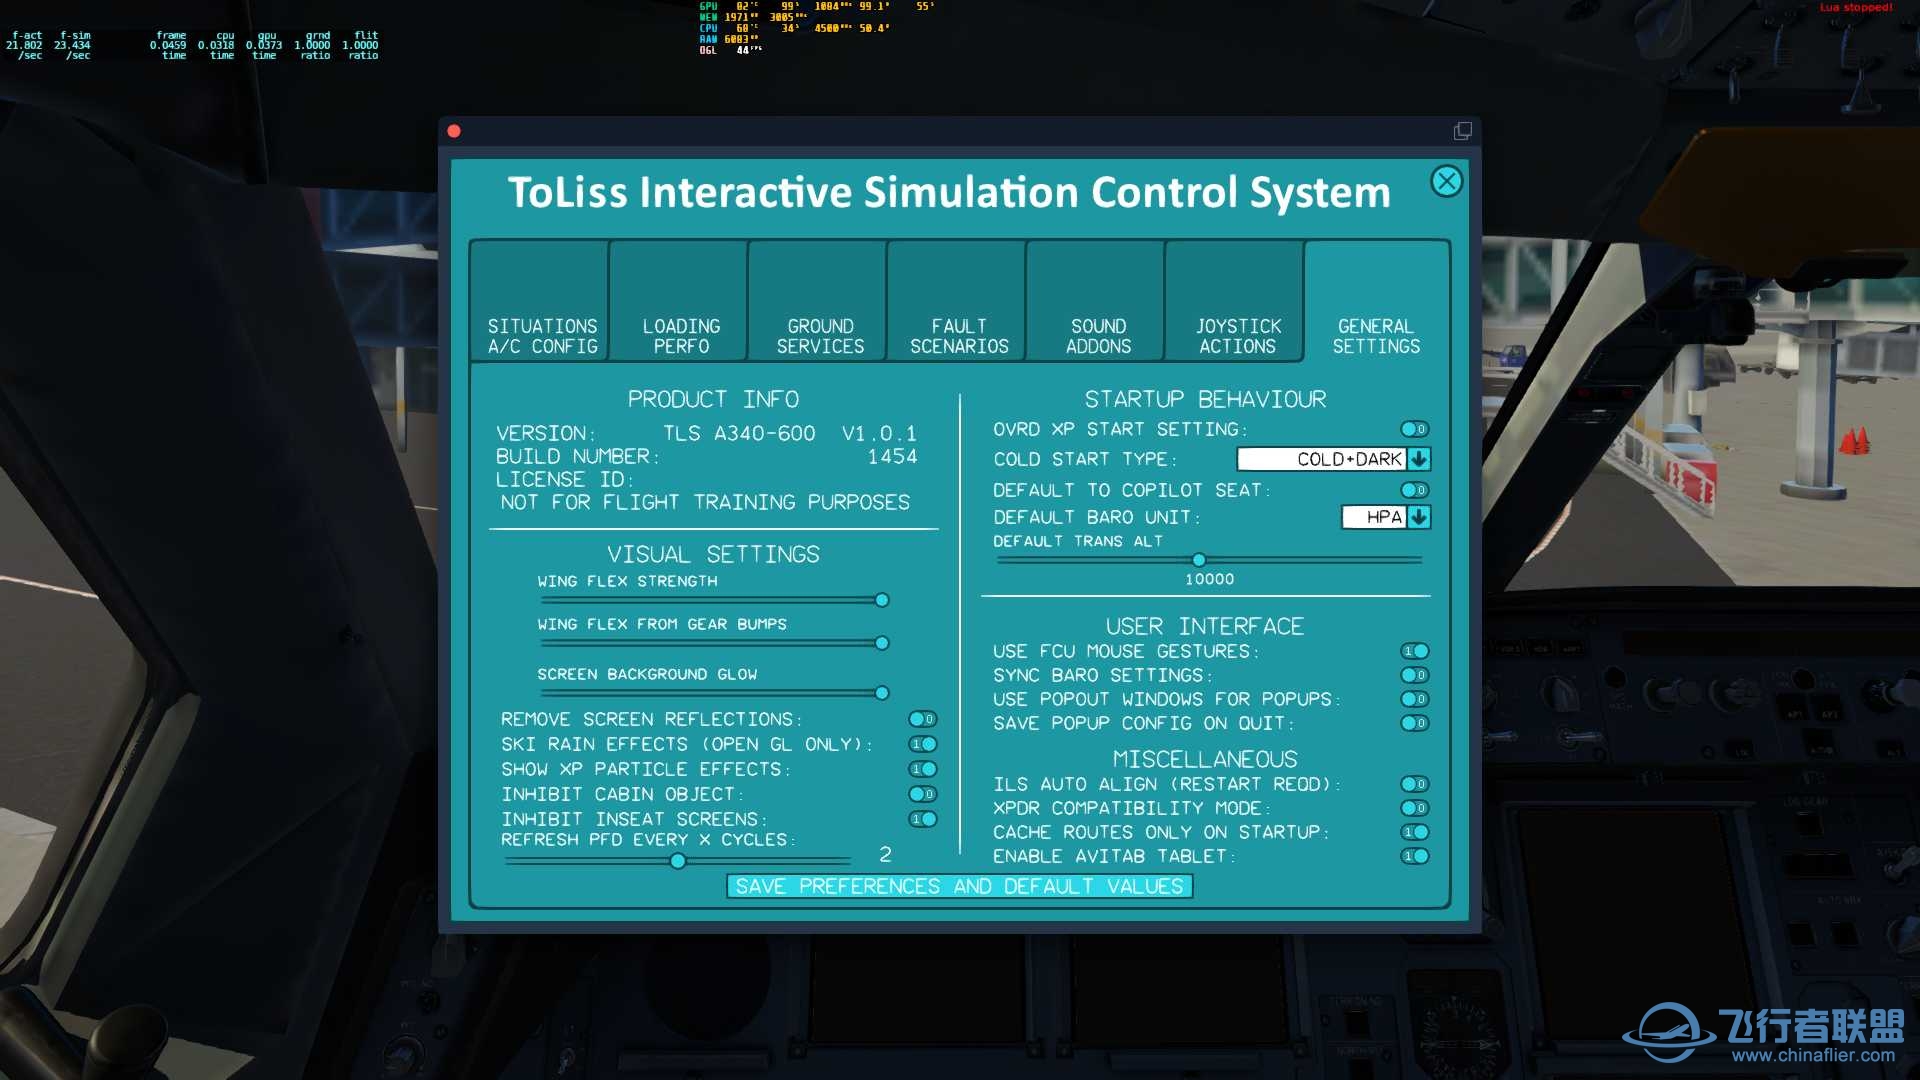Toggle Remove Screen Reflections
The height and width of the screenshot is (1080, 1920).
922,719
